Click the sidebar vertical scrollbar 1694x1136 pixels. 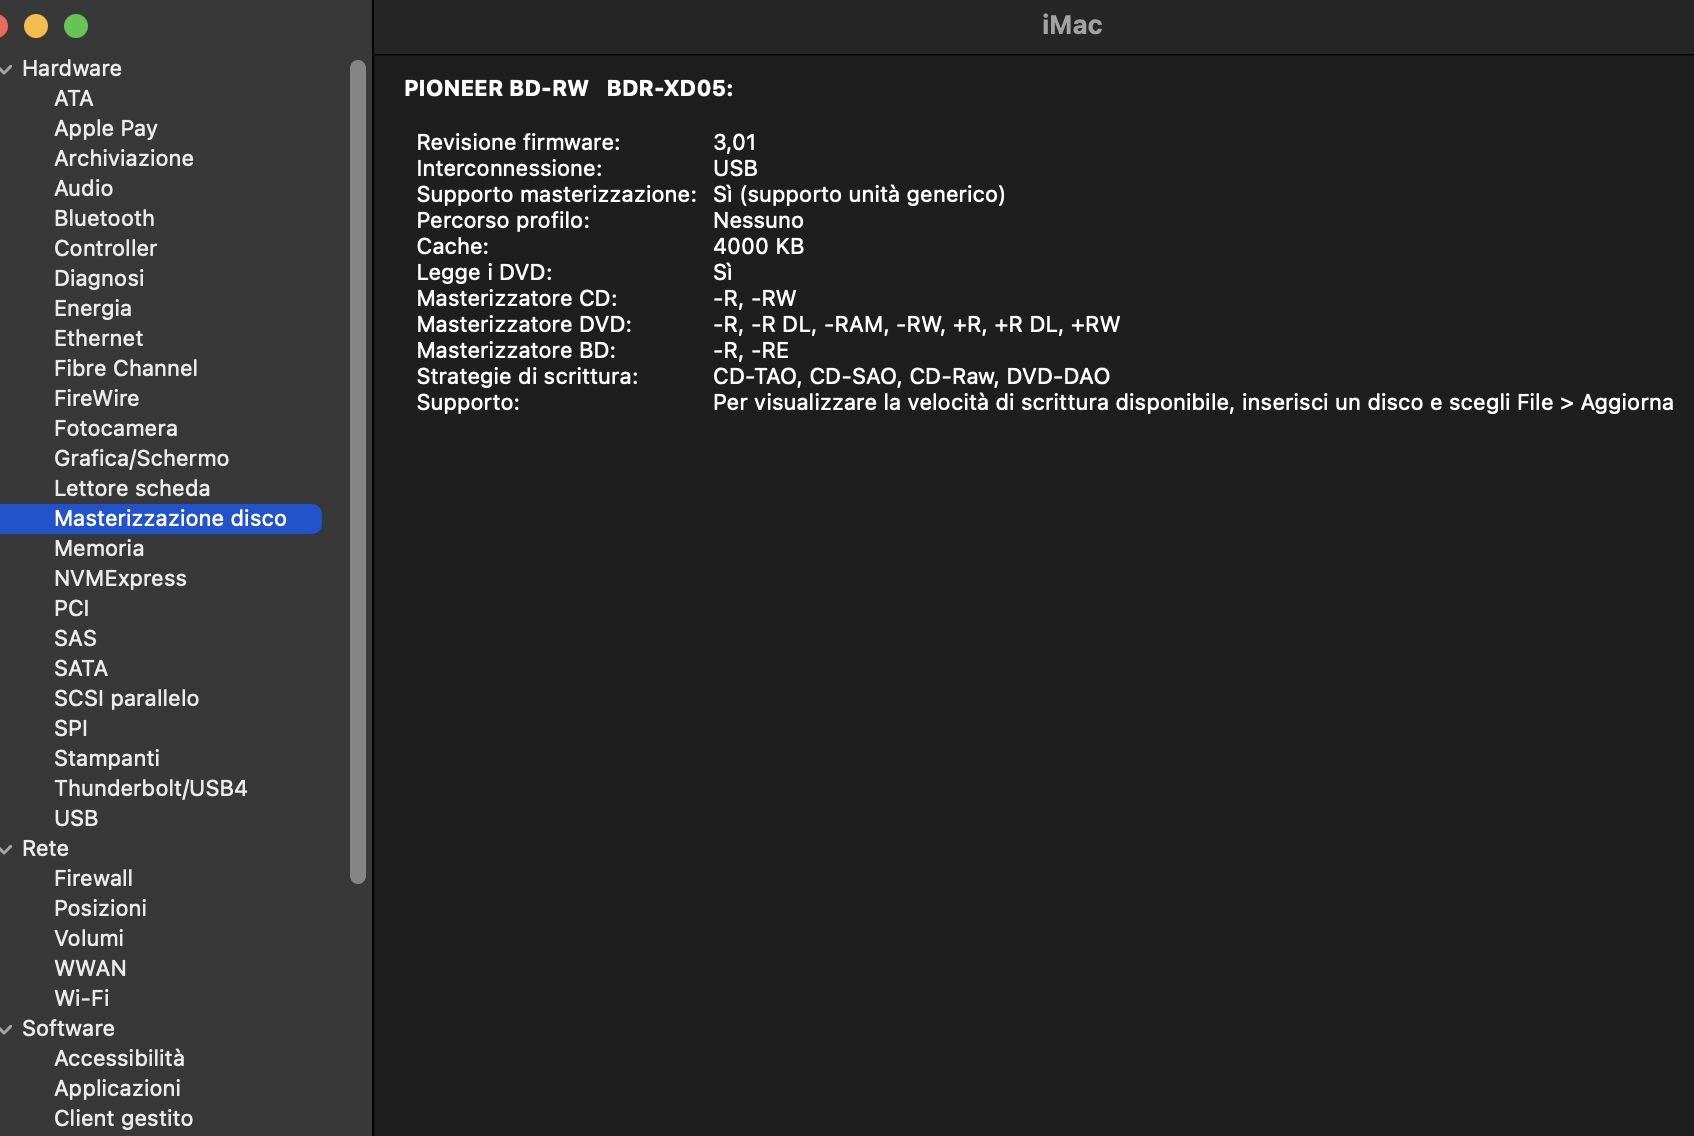358,472
